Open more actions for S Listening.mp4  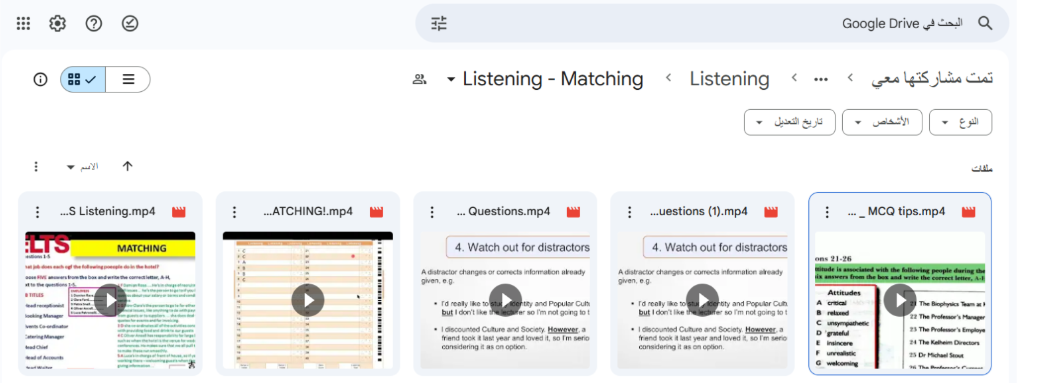click(38, 212)
